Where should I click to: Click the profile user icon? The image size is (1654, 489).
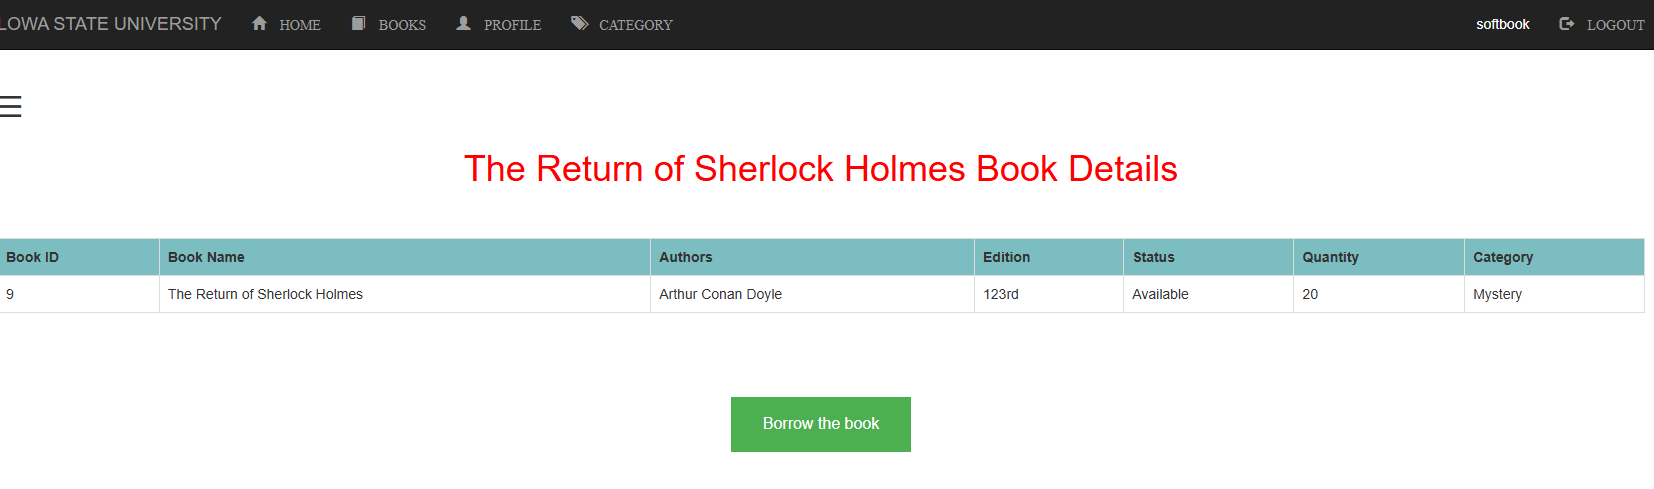(464, 23)
